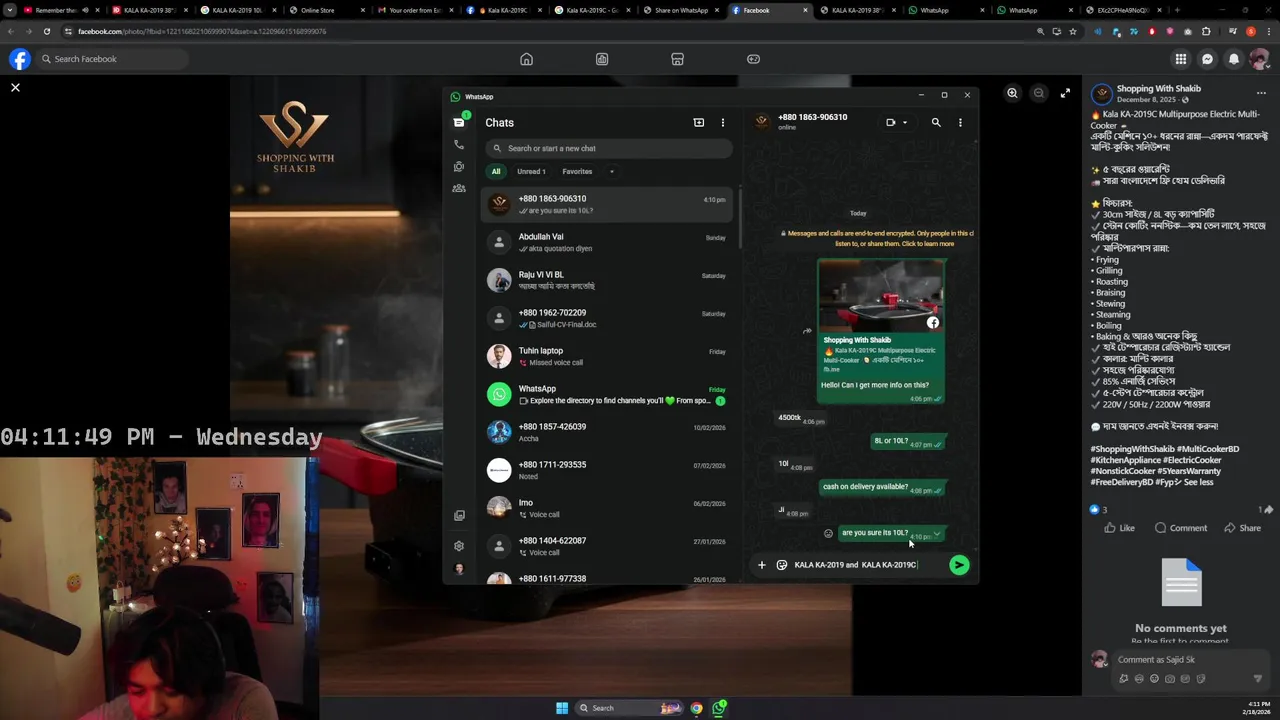The image size is (1280, 720).
Task: Open Facebook Home icon
Action: tap(526, 59)
